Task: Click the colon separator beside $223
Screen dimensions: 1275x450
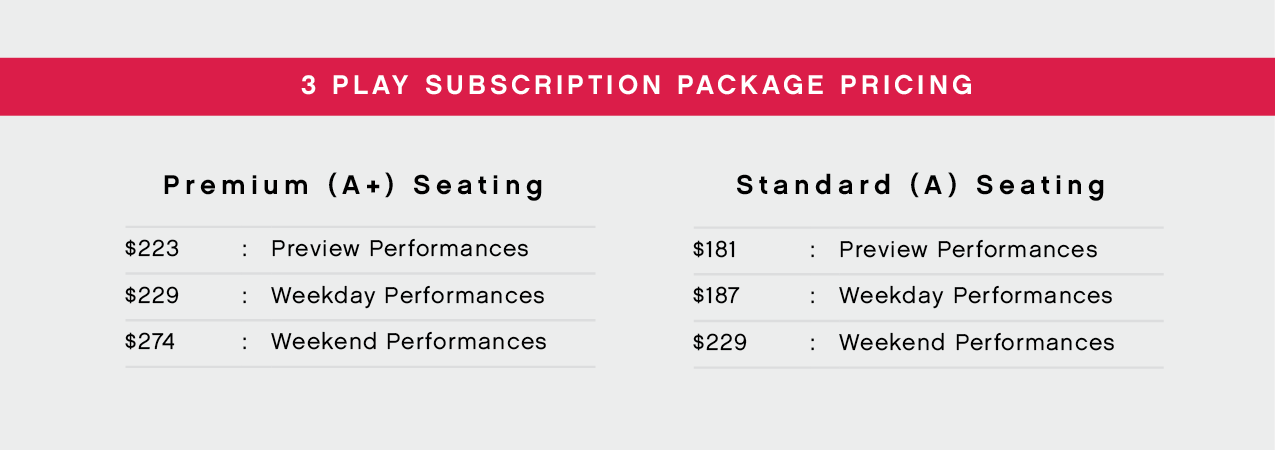Action: [x=244, y=250]
